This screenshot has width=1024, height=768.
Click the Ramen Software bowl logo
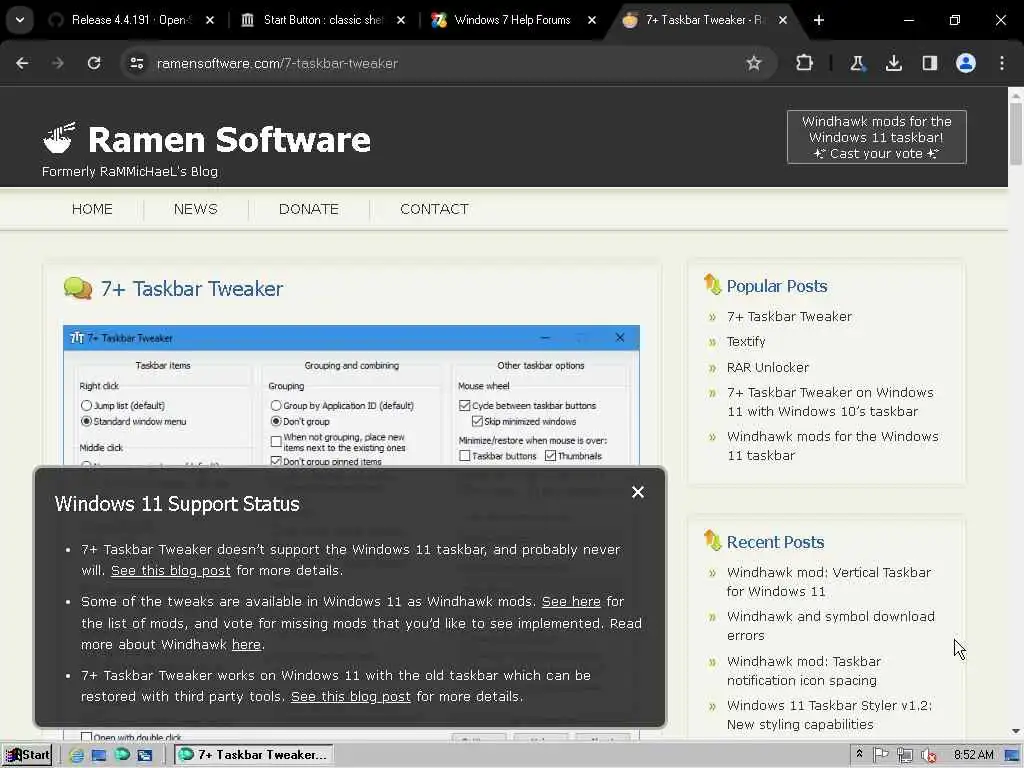click(59, 138)
